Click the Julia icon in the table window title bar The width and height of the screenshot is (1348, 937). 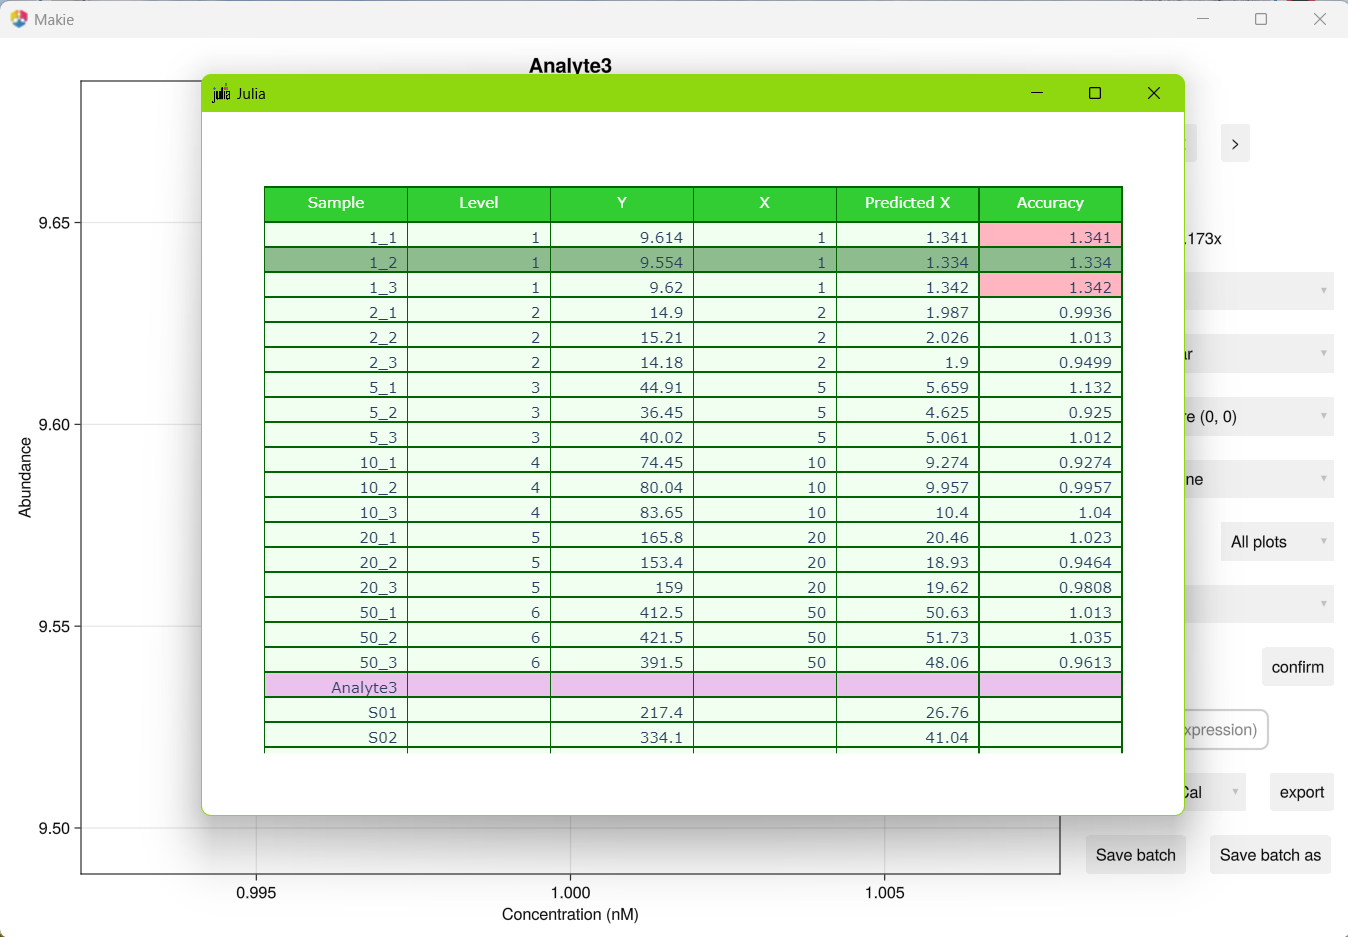click(221, 93)
